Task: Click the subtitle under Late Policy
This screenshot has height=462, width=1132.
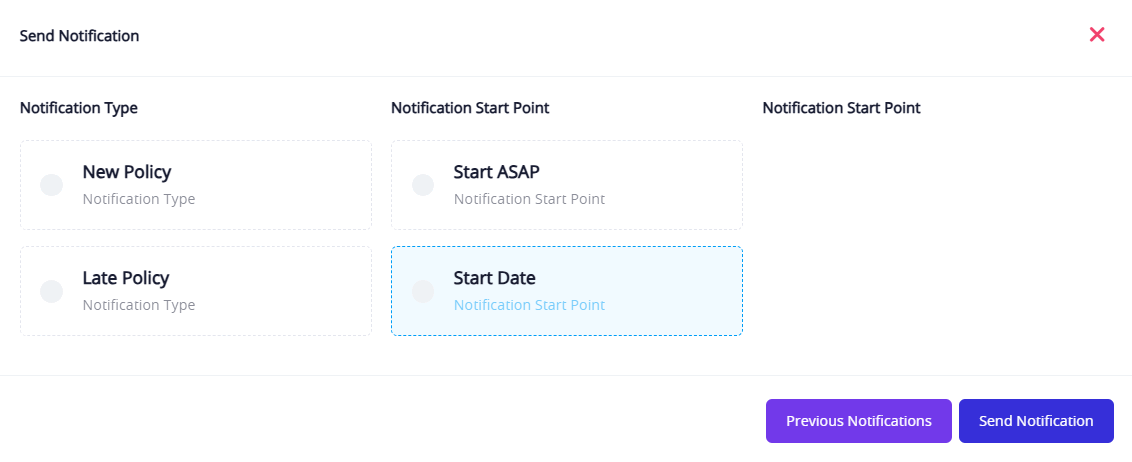Action: pyautogui.click(x=139, y=305)
